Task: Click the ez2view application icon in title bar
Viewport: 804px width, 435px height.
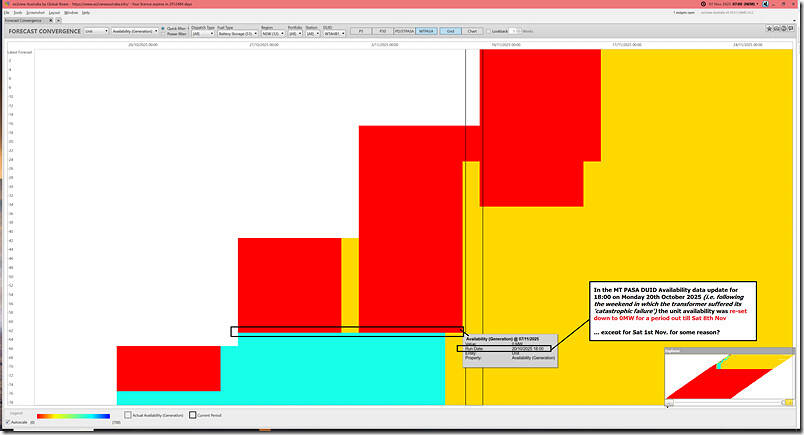Action: click(5, 5)
